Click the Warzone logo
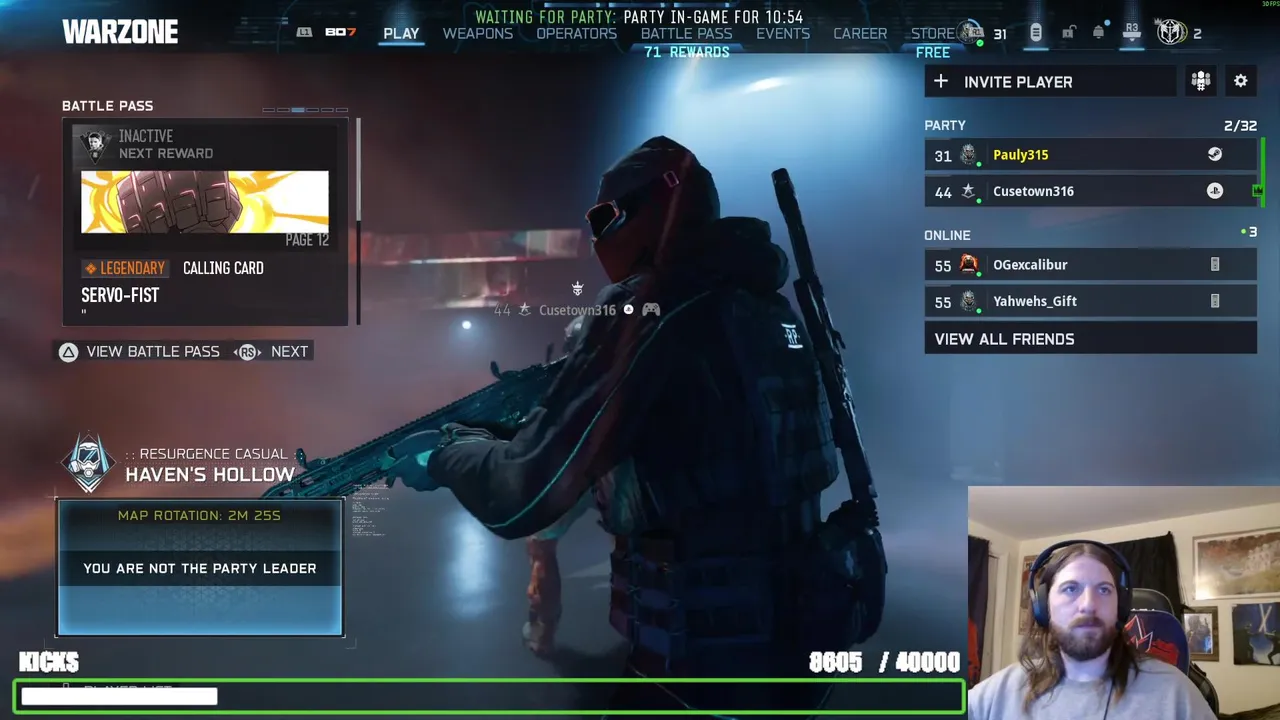Screen dimensions: 1280x720 tap(120, 32)
